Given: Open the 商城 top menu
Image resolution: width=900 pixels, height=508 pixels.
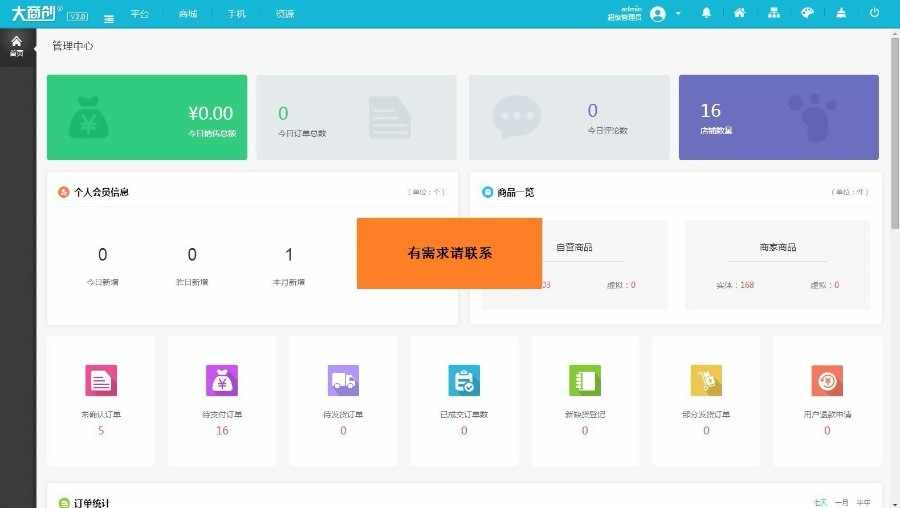Looking at the screenshot, I should 188,14.
